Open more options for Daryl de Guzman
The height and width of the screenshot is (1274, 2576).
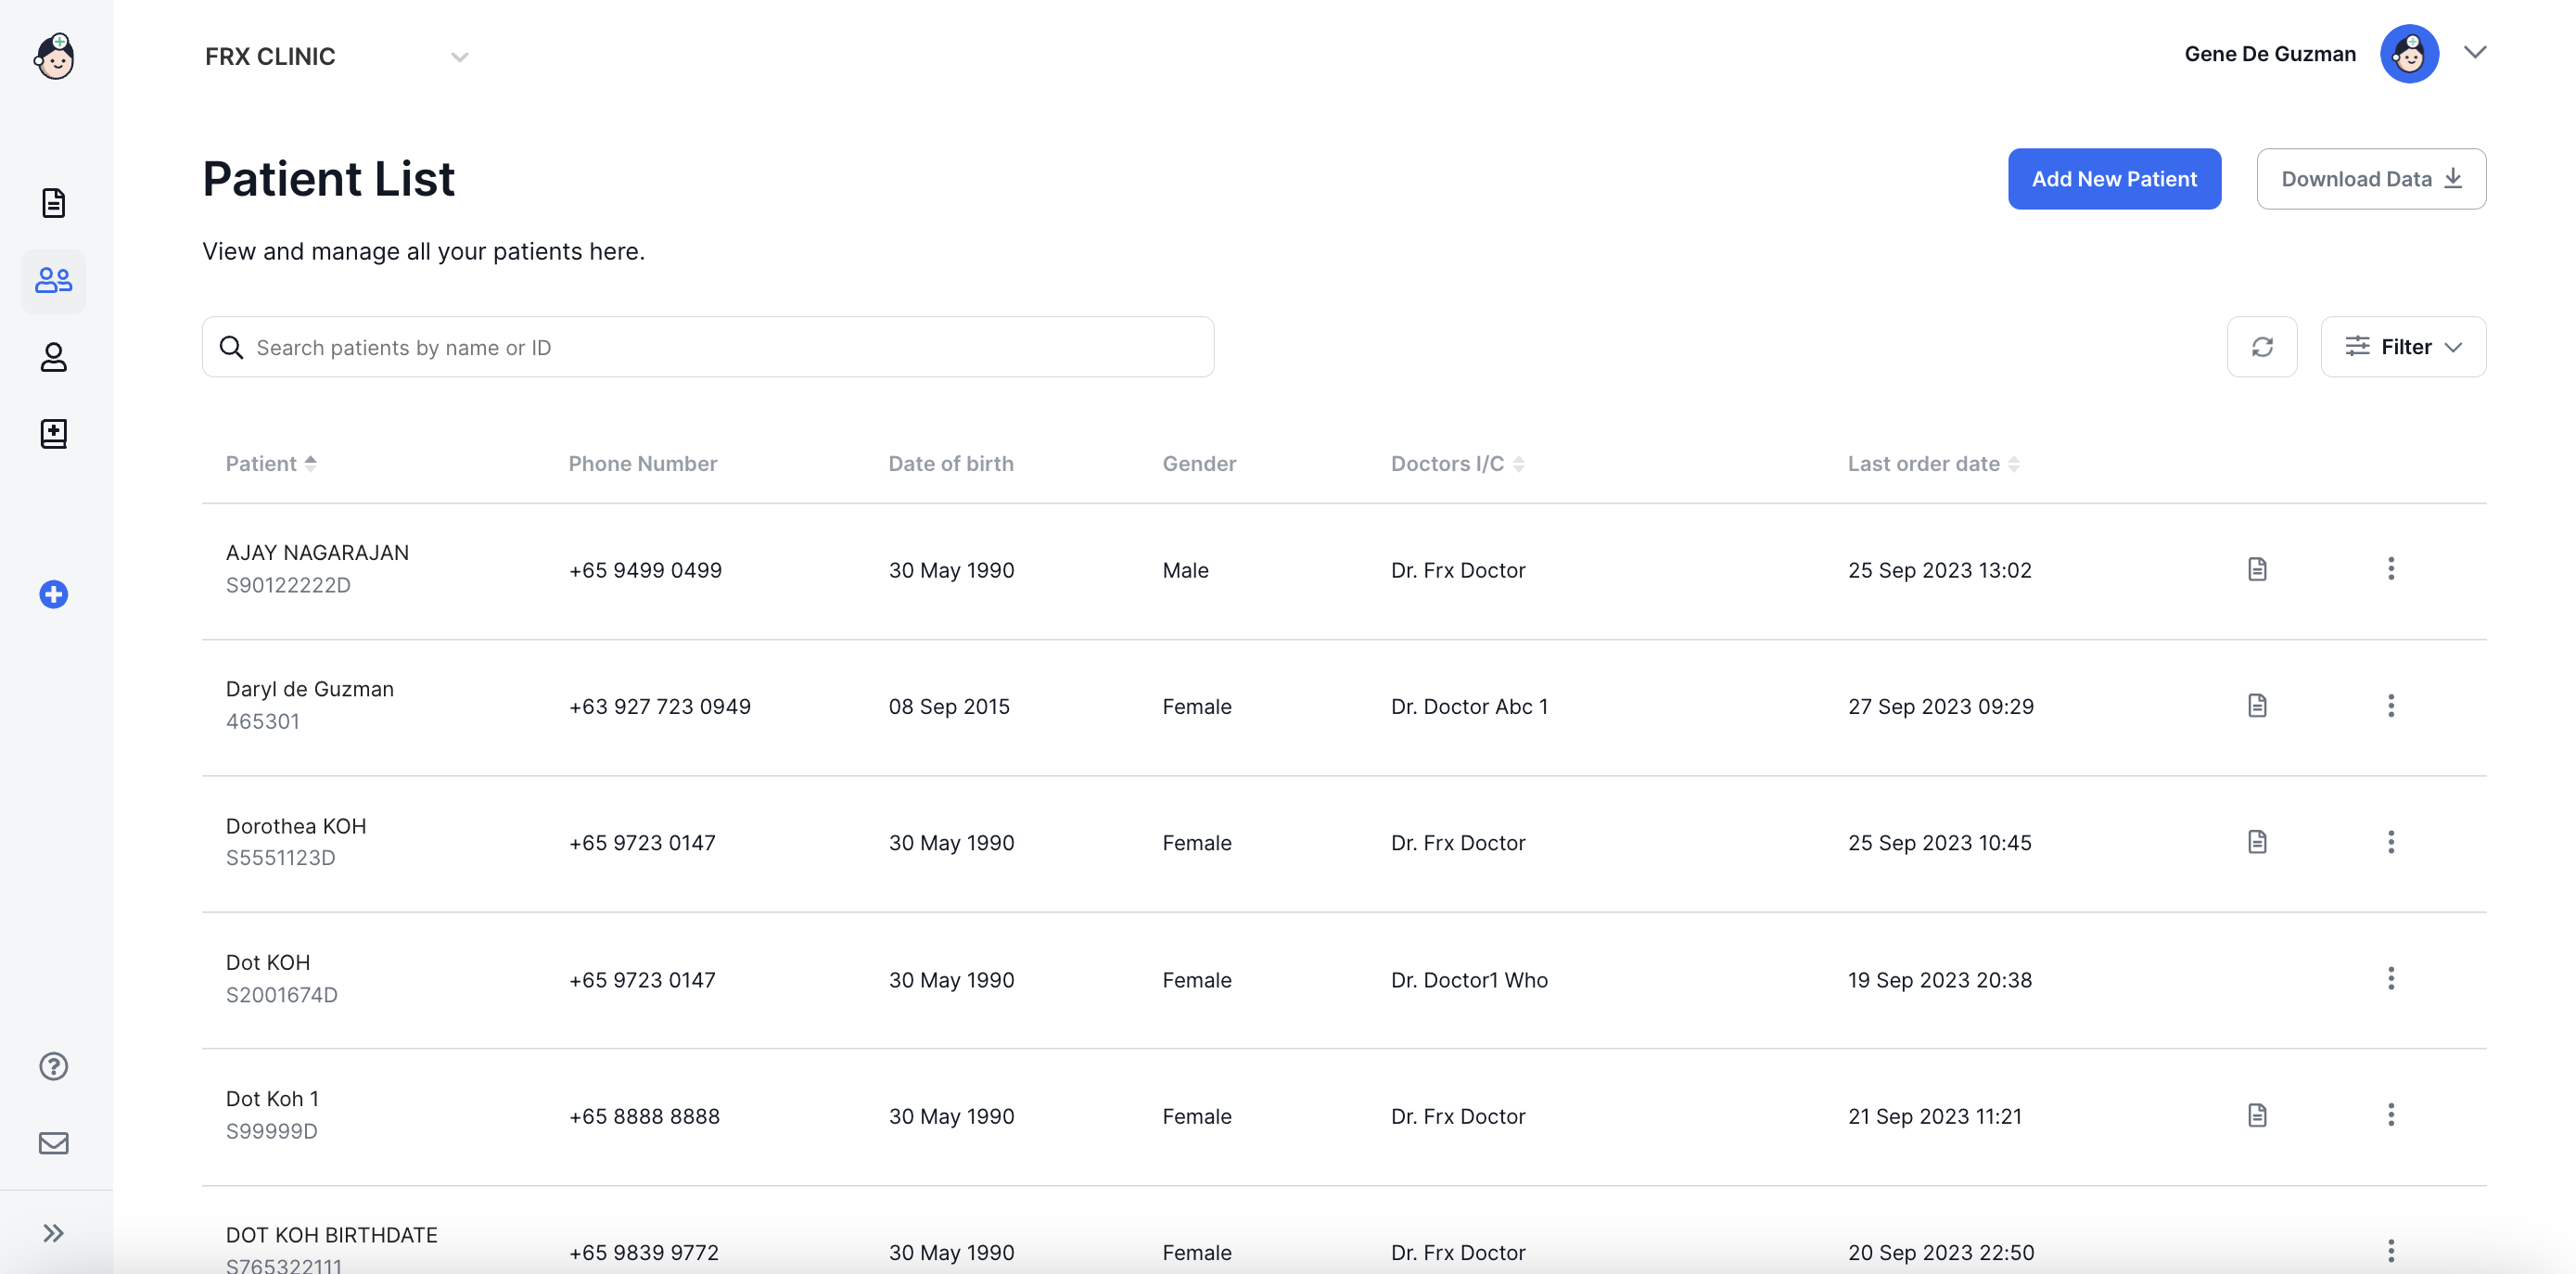pos(2390,706)
